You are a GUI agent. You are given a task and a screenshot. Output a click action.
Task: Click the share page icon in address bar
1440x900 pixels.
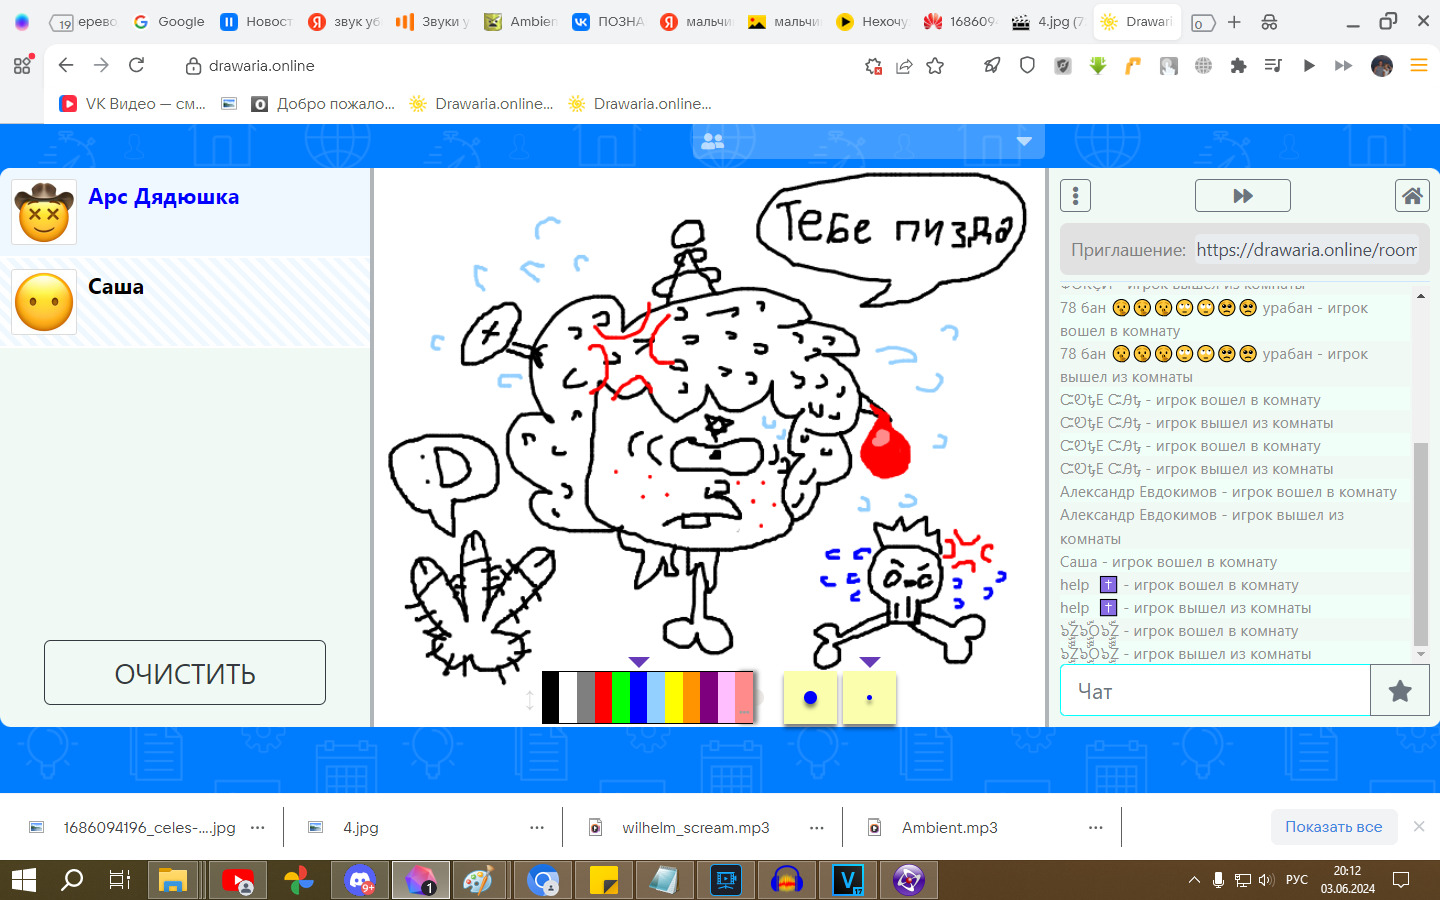904,66
